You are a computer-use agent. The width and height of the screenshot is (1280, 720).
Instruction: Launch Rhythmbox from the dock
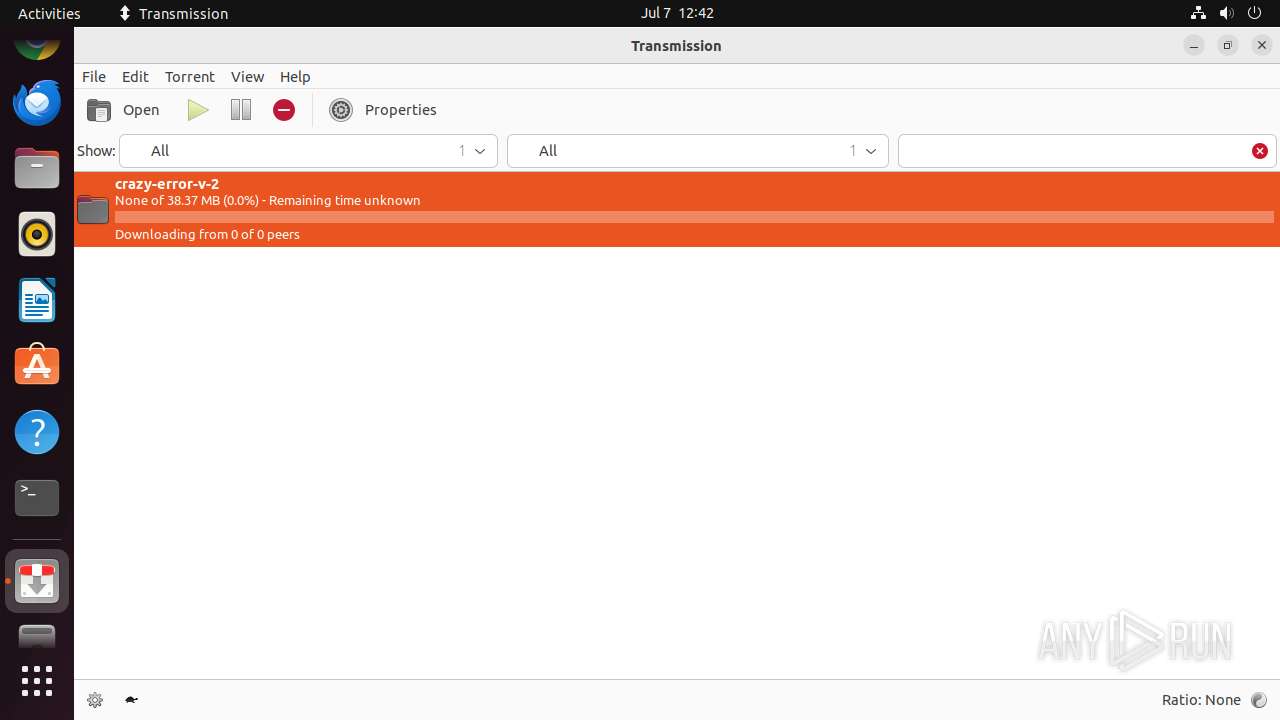37,235
